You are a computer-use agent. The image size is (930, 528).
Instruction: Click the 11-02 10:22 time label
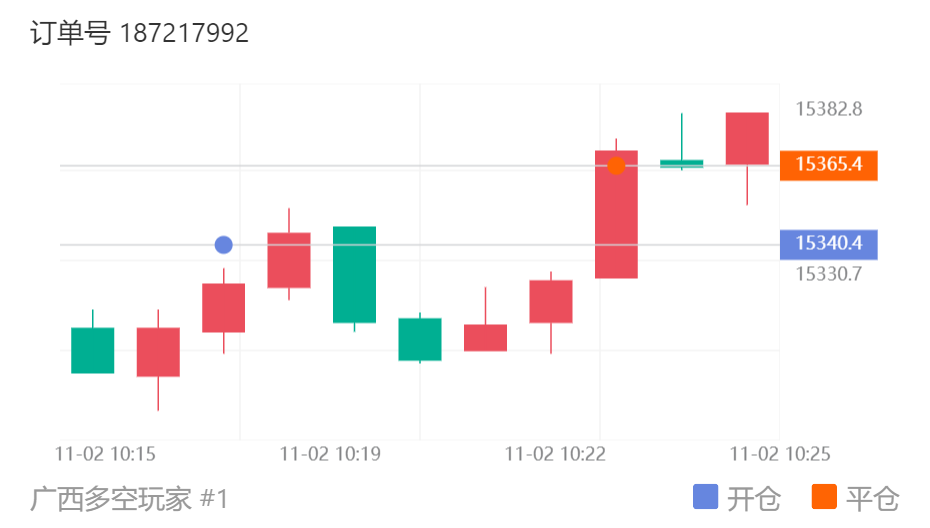[x=555, y=454]
